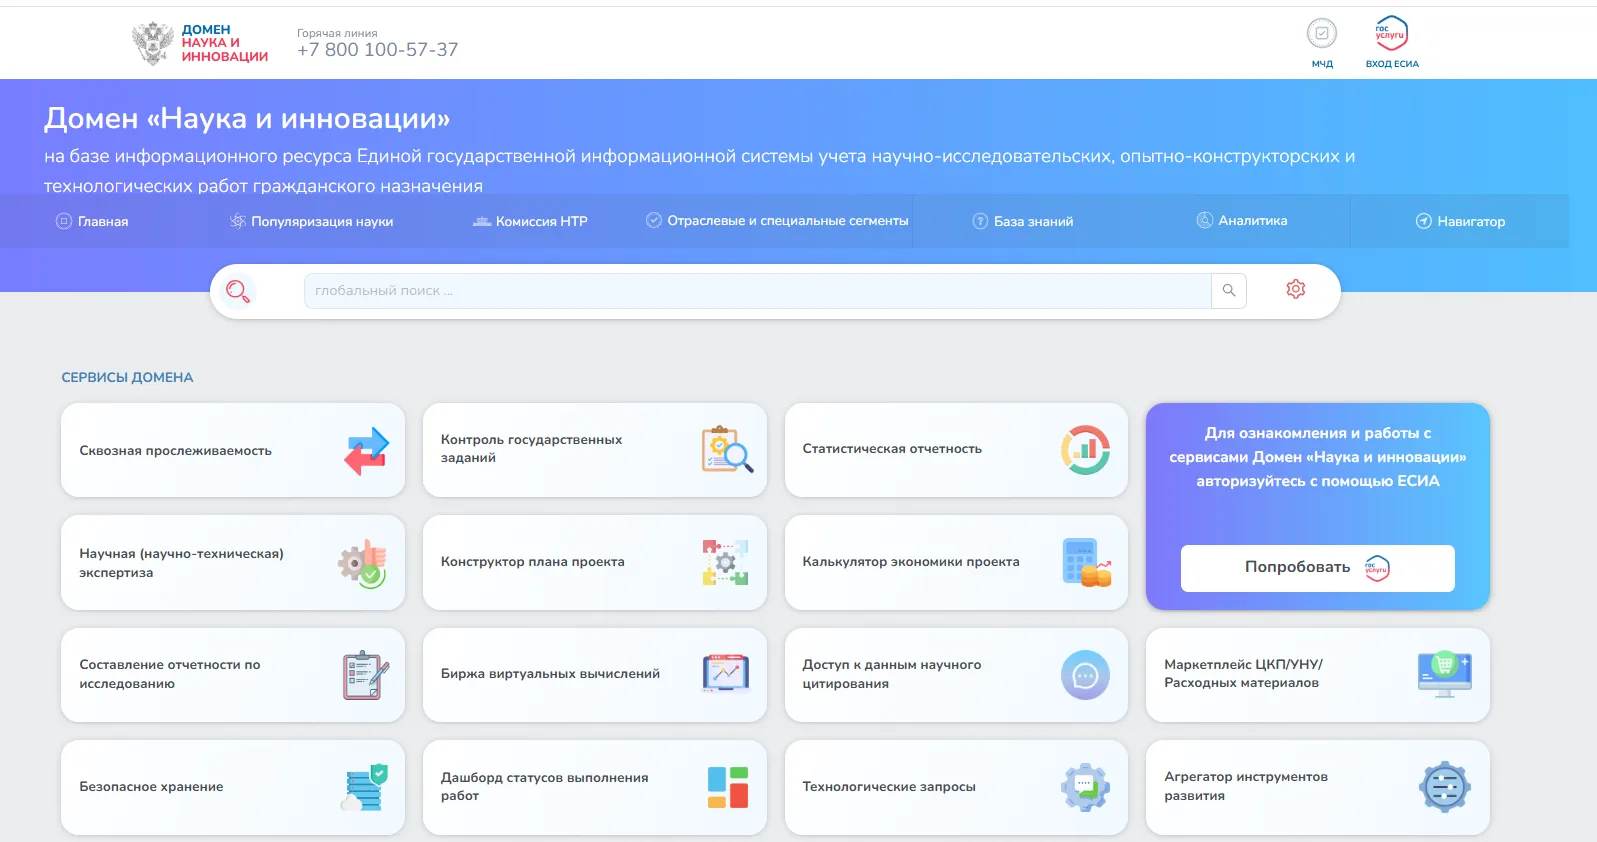Click the search submit magnifier button

point(1229,291)
